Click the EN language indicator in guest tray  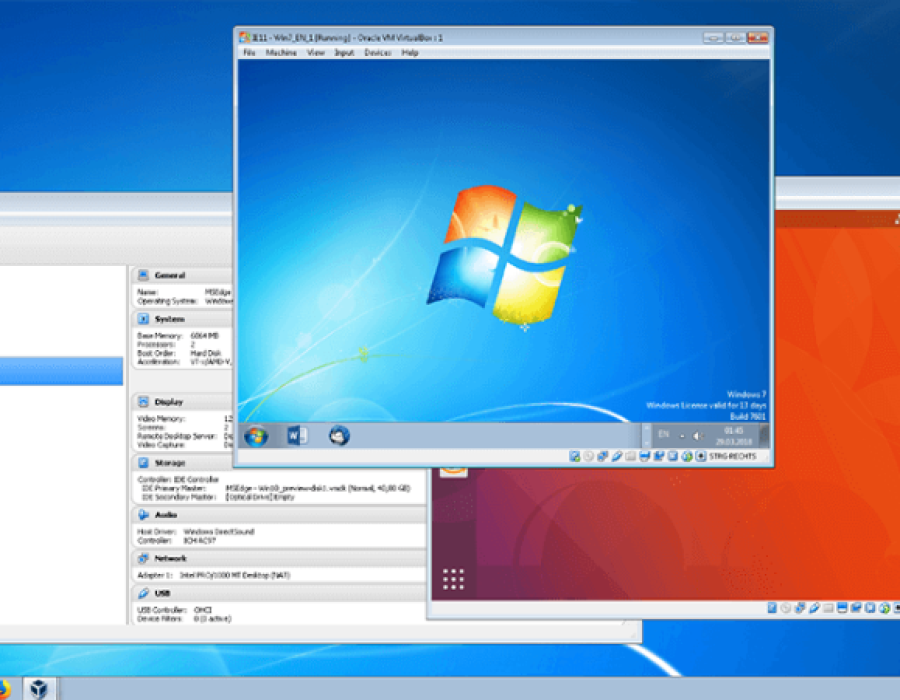[664, 434]
